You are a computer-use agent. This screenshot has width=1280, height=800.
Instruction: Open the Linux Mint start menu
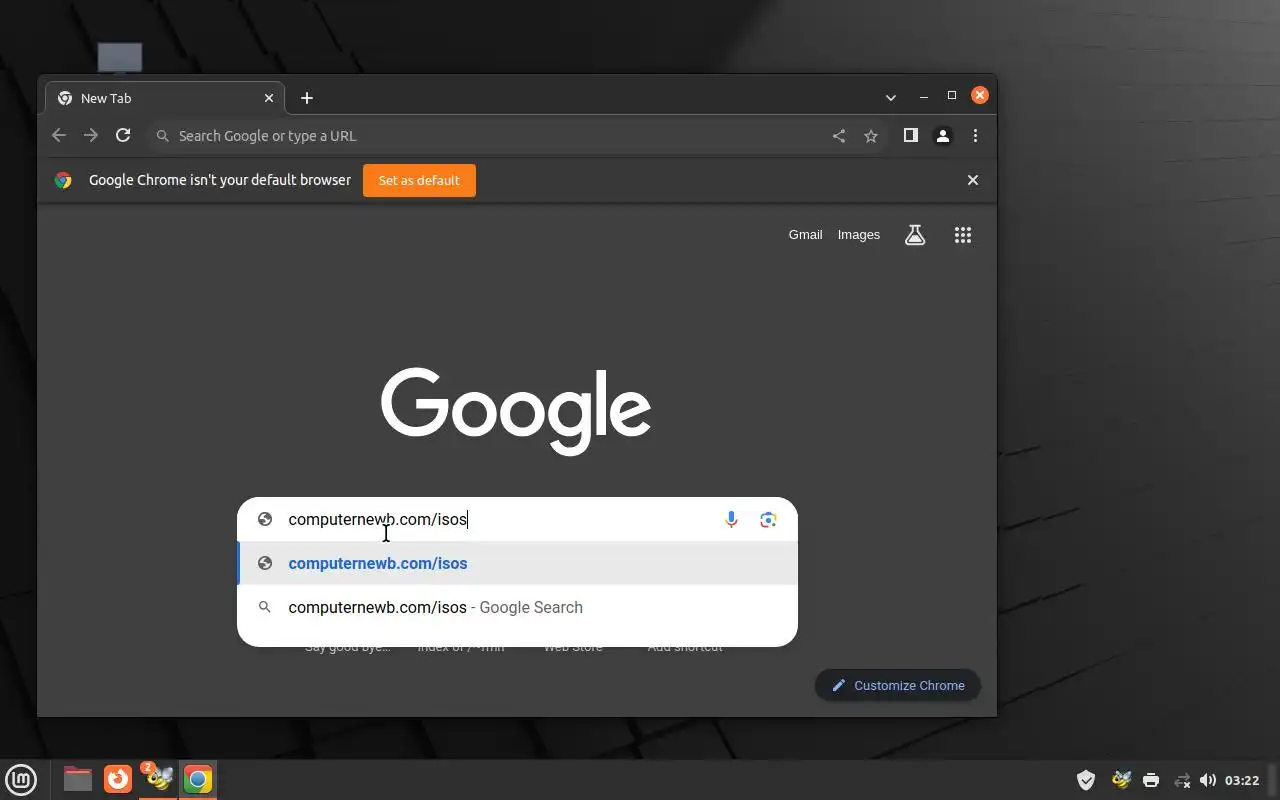(21, 779)
